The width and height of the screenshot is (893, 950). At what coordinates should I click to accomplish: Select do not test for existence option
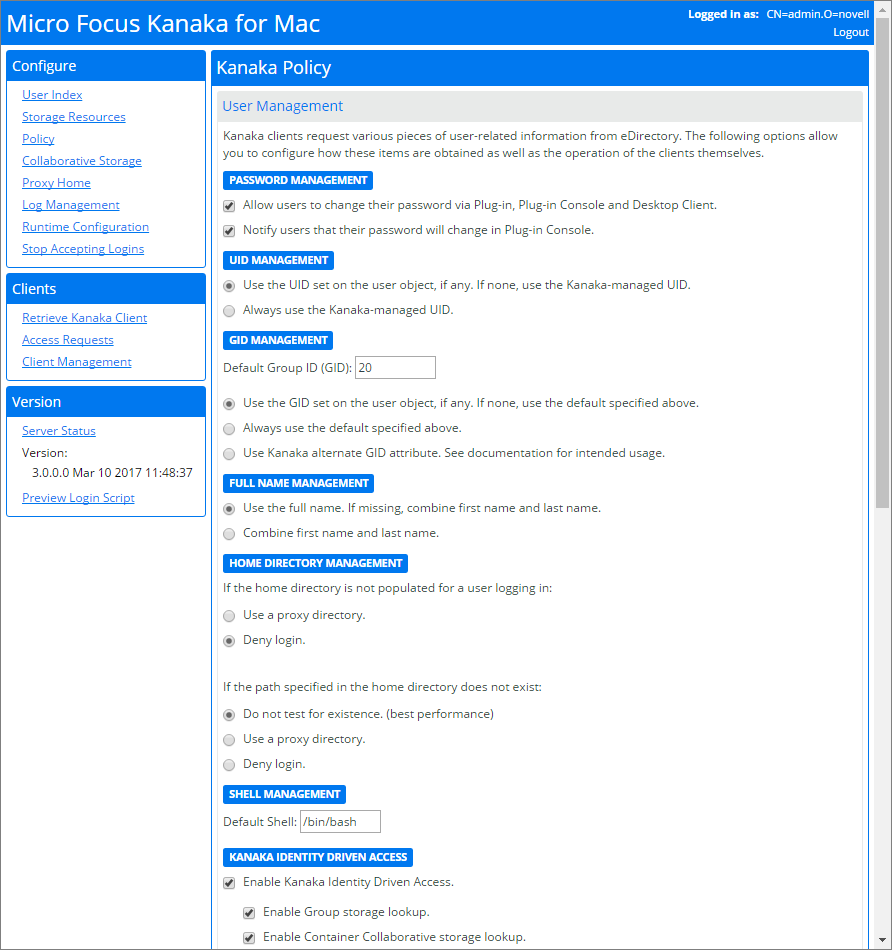[229, 715]
